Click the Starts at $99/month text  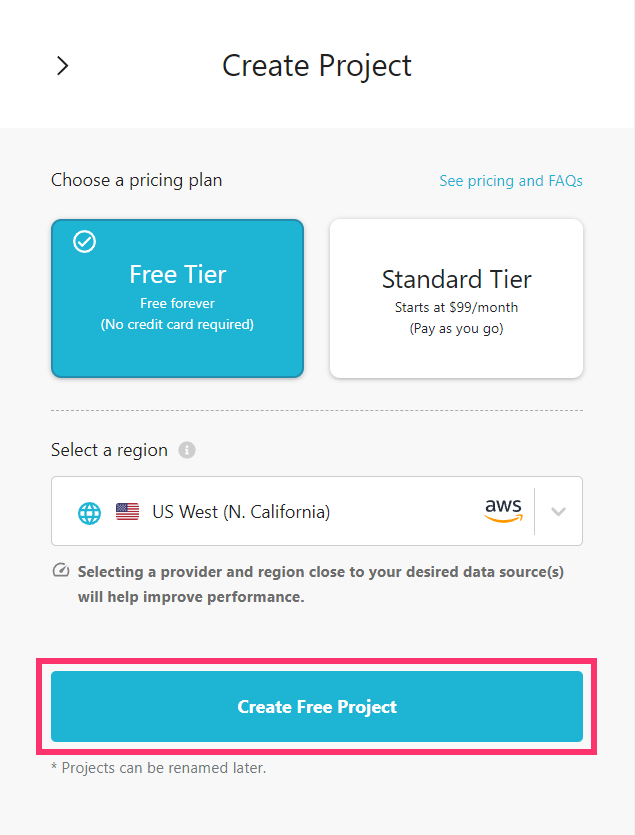click(x=456, y=308)
